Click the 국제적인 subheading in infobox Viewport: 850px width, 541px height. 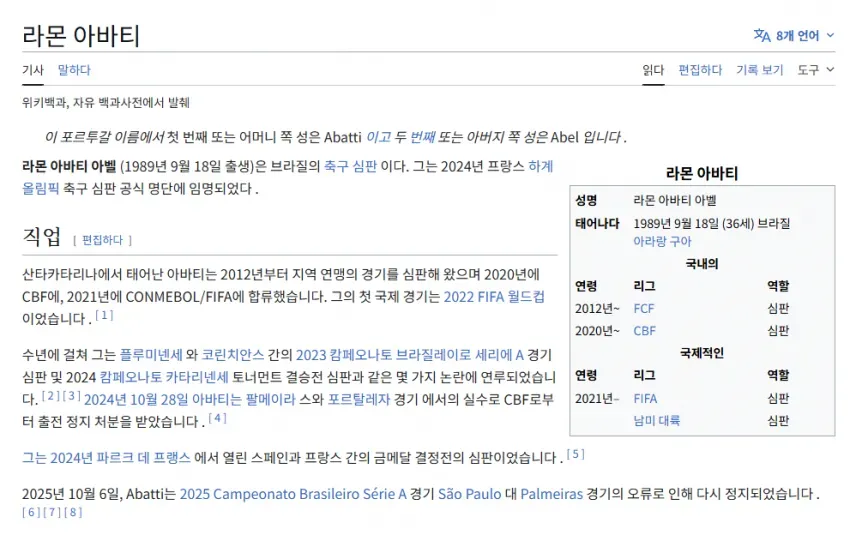tap(702, 353)
